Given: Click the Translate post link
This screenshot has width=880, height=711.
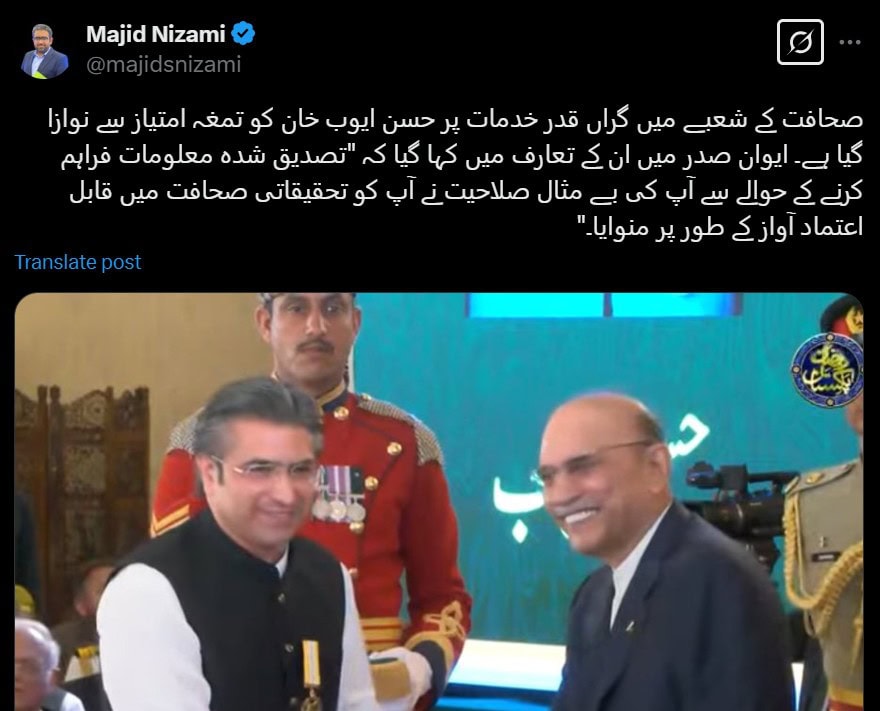Looking at the screenshot, I should (x=77, y=262).
